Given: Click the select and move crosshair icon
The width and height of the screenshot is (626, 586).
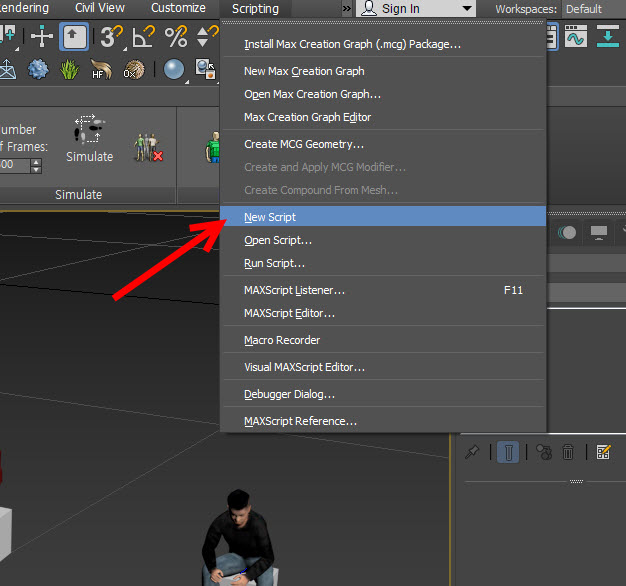Looking at the screenshot, I should tap(42, 36).
